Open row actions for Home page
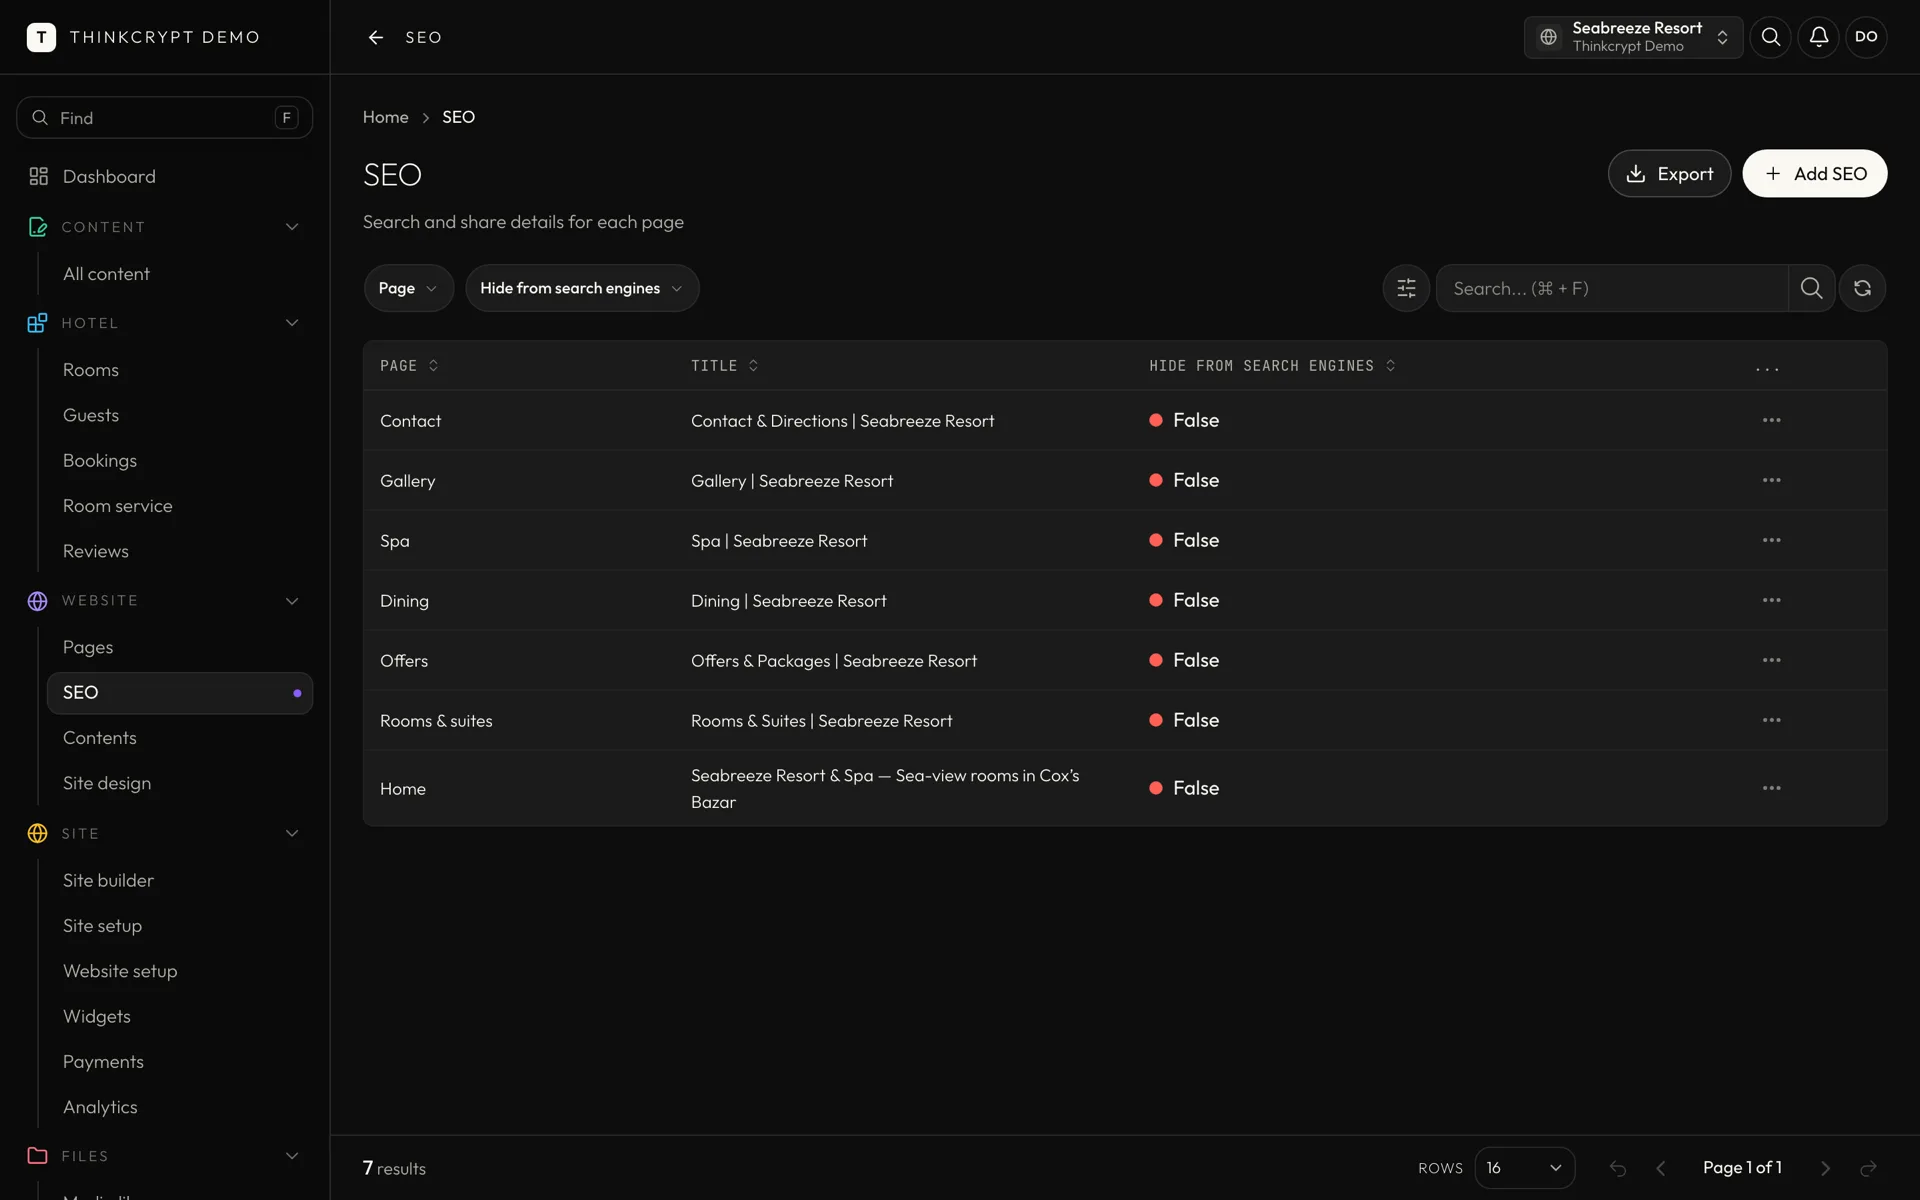Screen dimensions: 1920x1200 pyautogui.click(x=1771, y=788)
